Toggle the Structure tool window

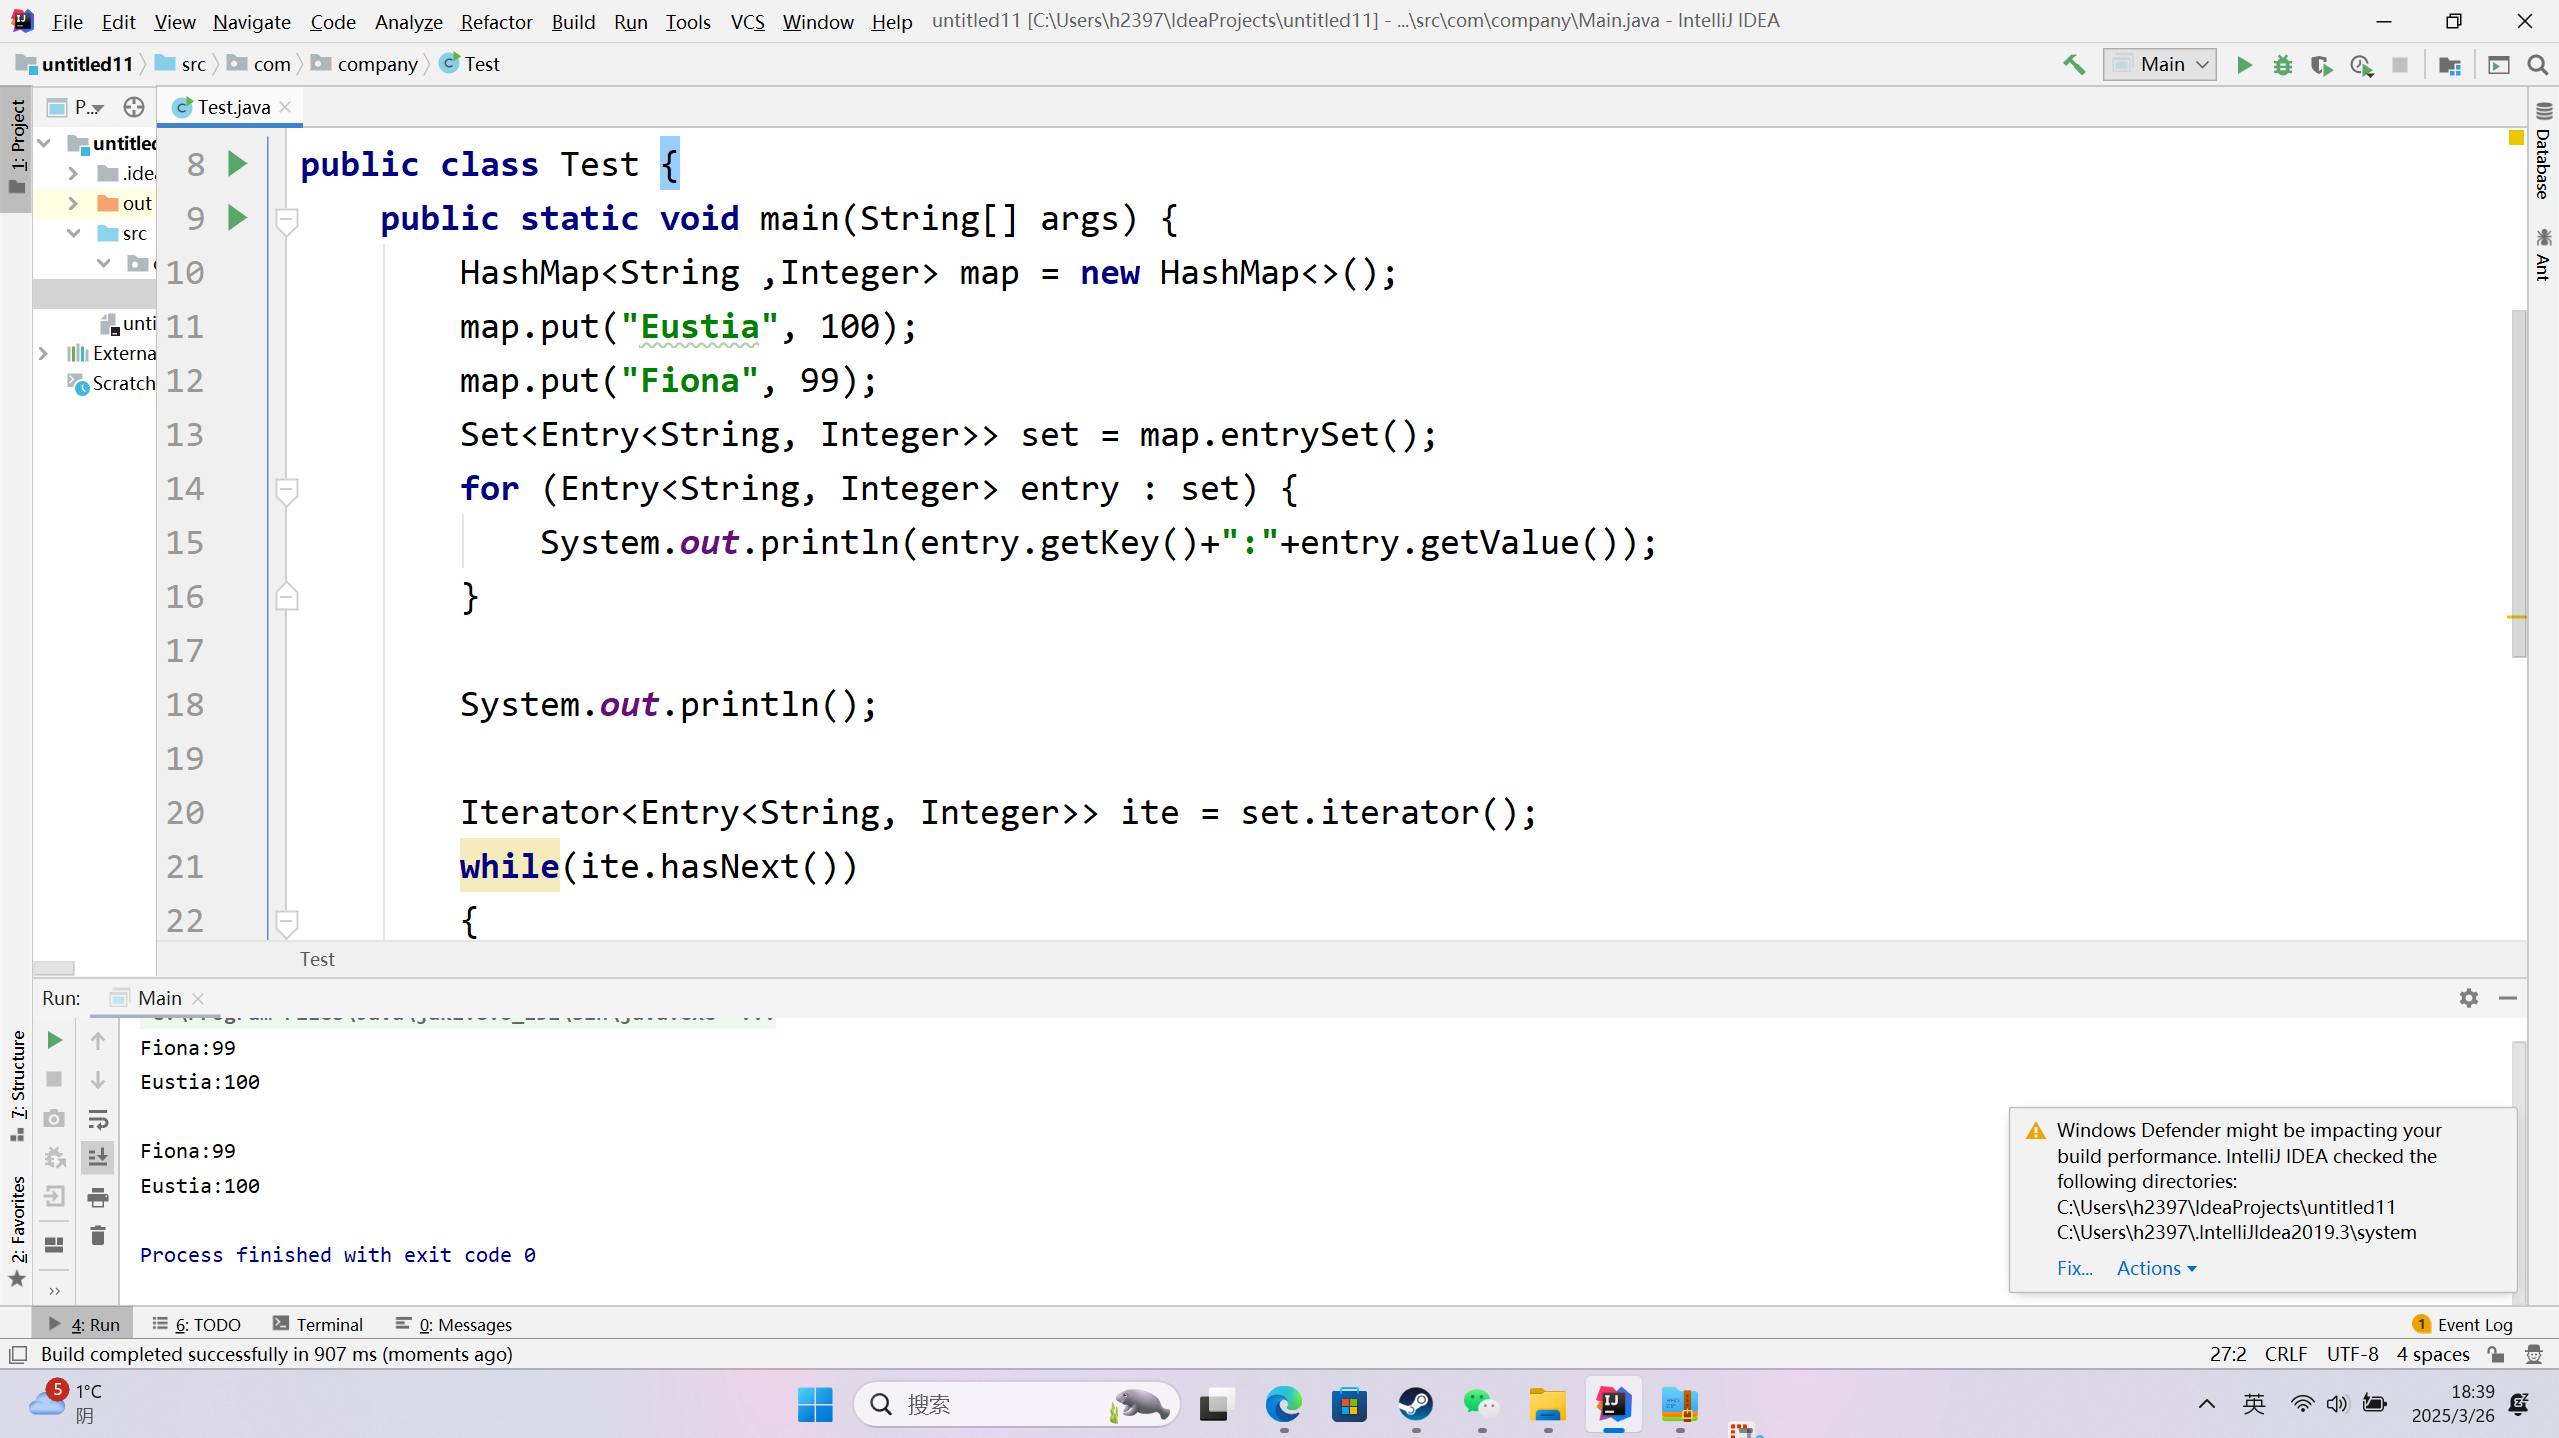[x=17, y=1085]
